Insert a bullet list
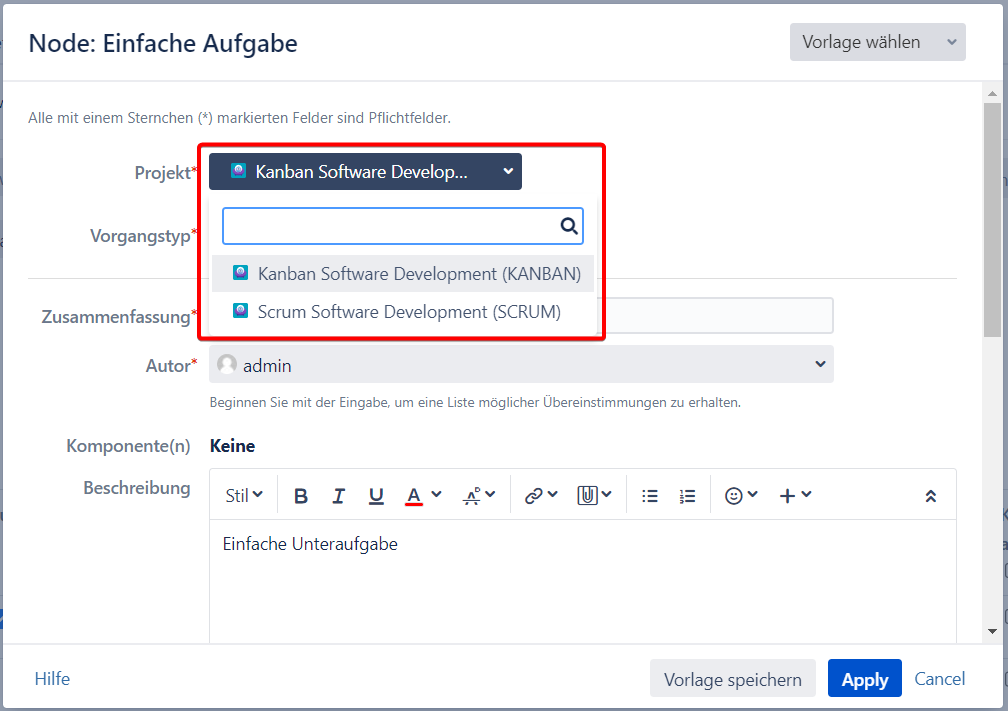Image resolution: width=1008 pixels, height=711 pixels. coord(650,496)
